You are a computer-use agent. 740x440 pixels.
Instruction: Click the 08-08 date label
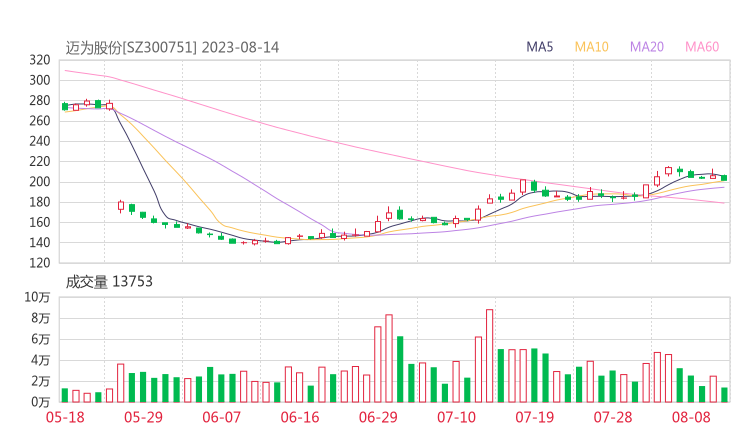click(x=691, y=417)
